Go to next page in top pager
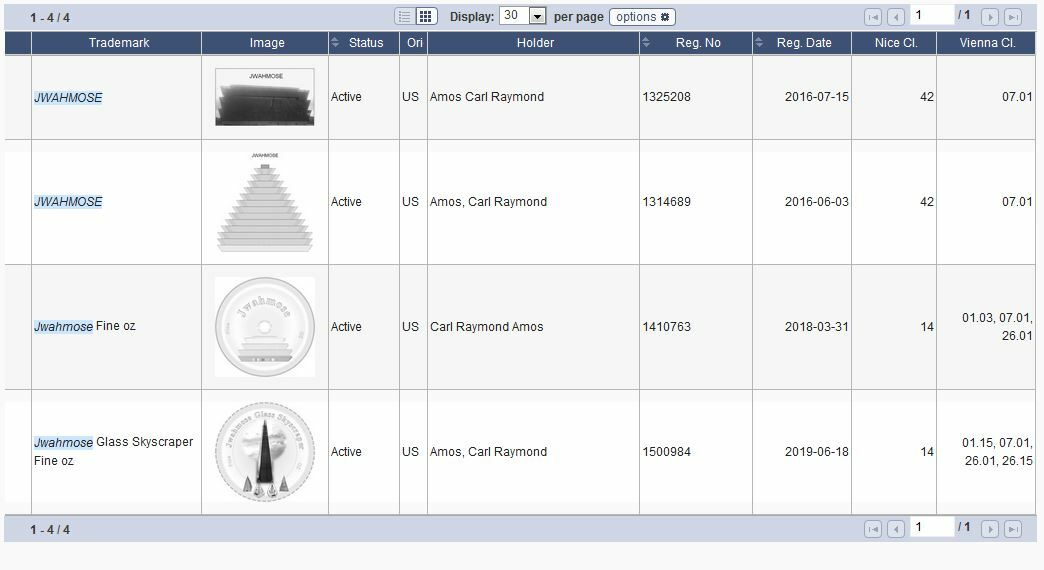The width and height of the screenshot is (1044, 570). coord(990,17)
